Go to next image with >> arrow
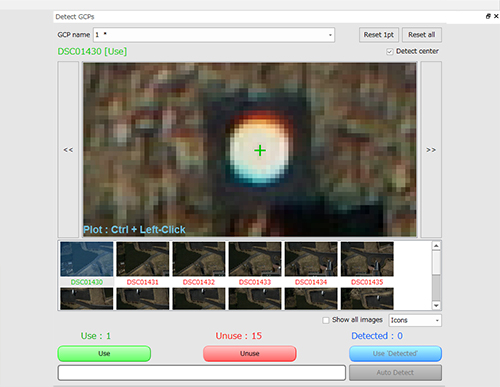The height and width of the screenshot is (387, 500). coord(431,149)
